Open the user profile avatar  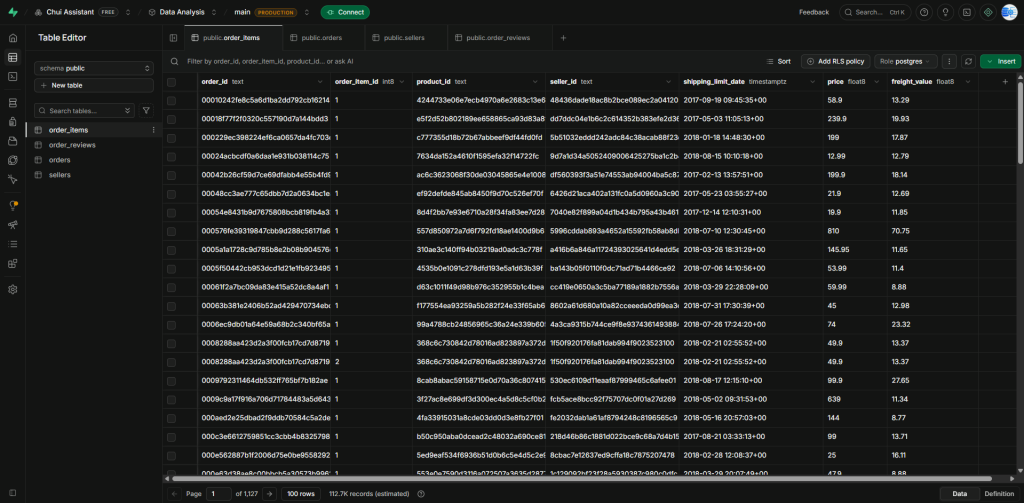tap(1009, 12)
